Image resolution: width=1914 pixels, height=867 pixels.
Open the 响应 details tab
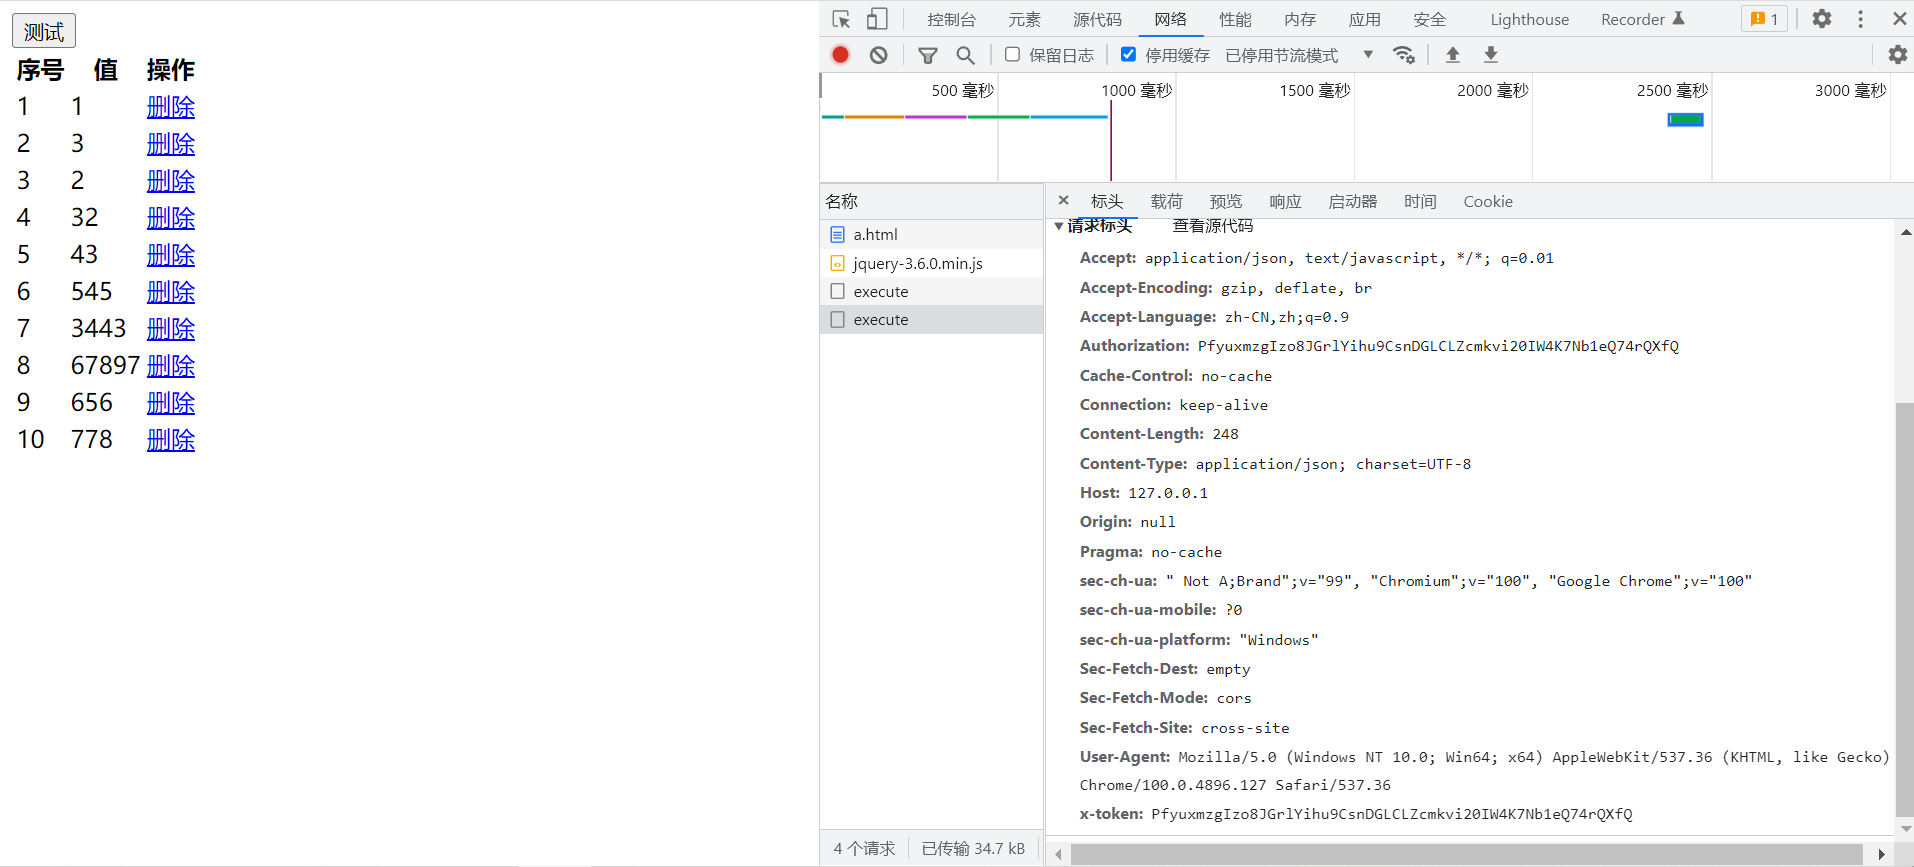coord(1285,201)
